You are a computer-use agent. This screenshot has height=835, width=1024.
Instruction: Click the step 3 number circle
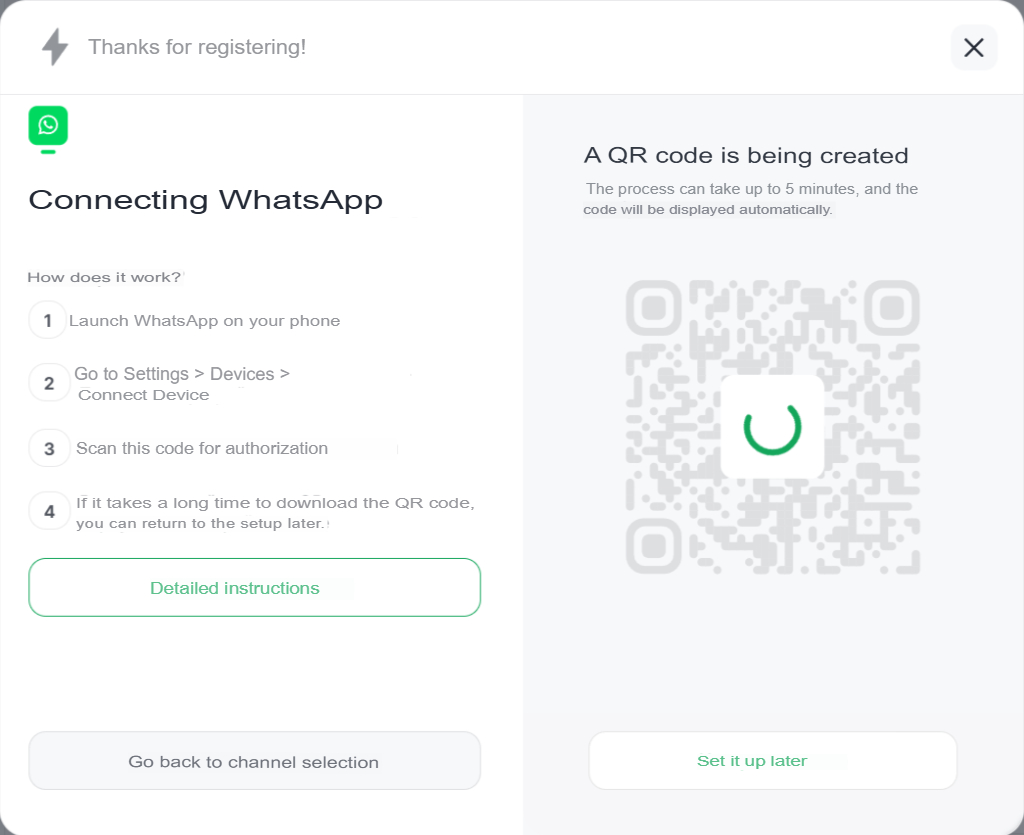pyautogui.click(x=48, y=449)
